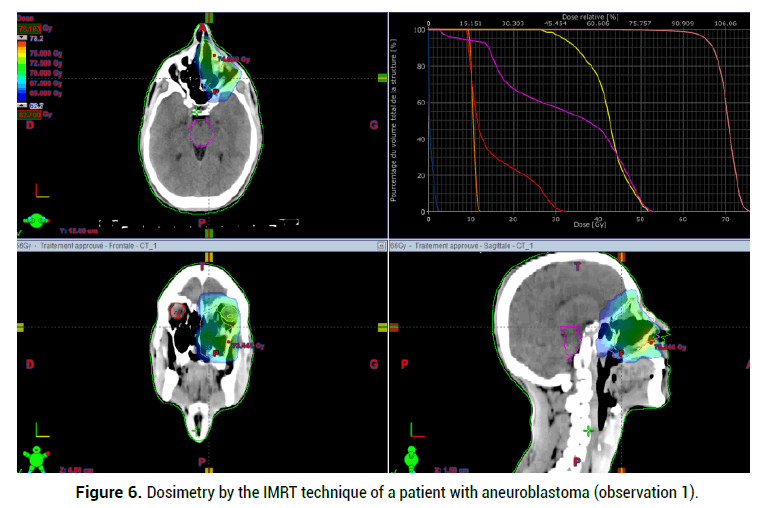Viewport: 762px width, 508px height.
Task: Maximize the frontal view with corner button
Action: pos(379,245)
